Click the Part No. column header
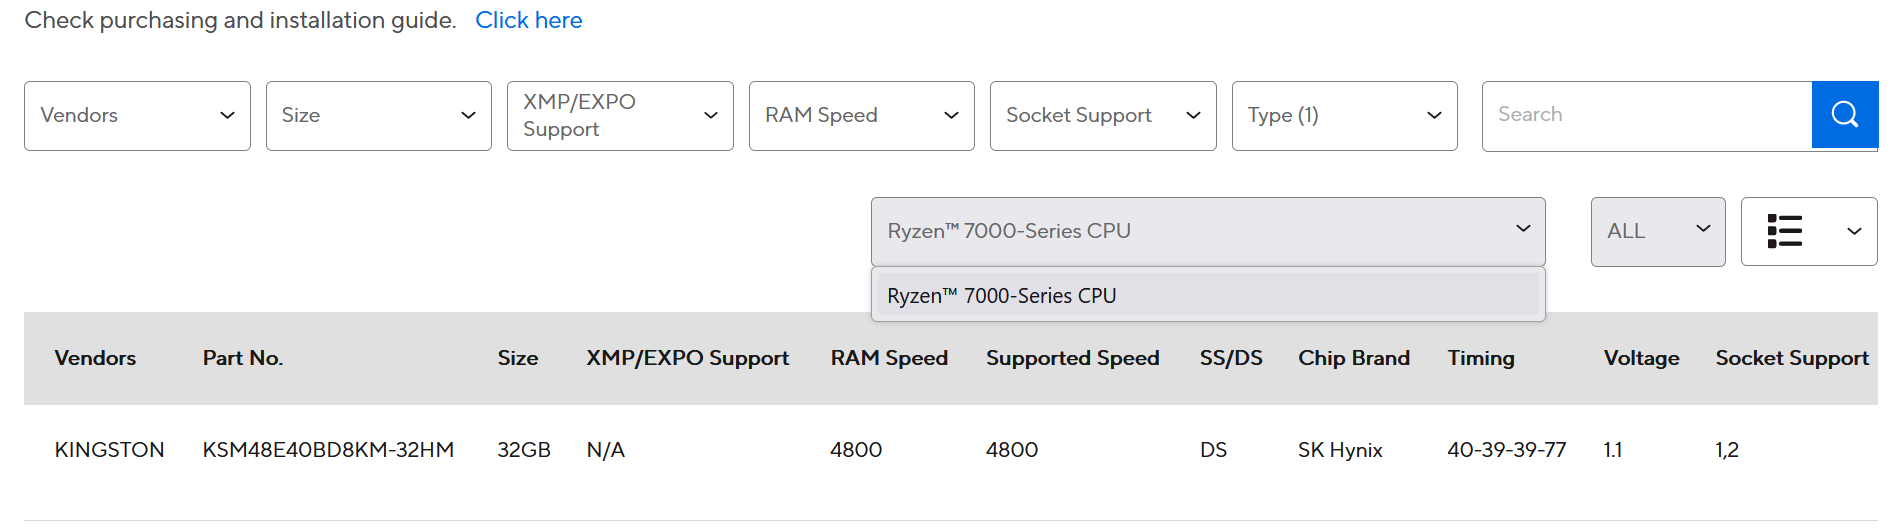Image resolution: width=1903 pixels, height=531 pixels. click(x=243, y=358)
